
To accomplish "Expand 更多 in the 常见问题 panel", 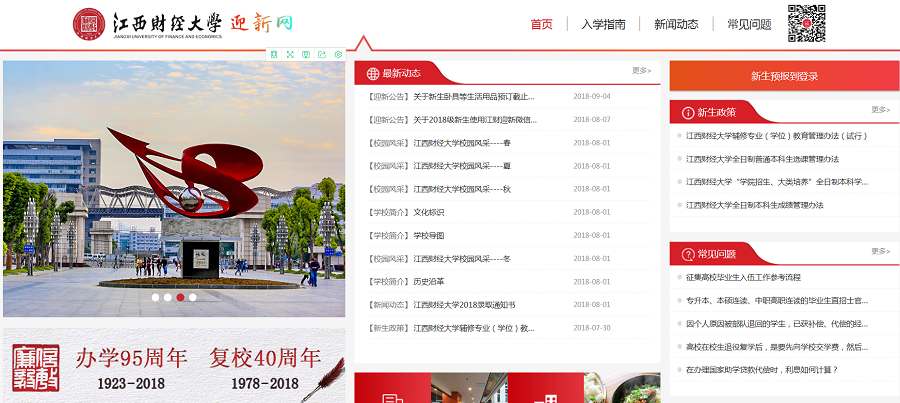I will (x=880, y=252).
